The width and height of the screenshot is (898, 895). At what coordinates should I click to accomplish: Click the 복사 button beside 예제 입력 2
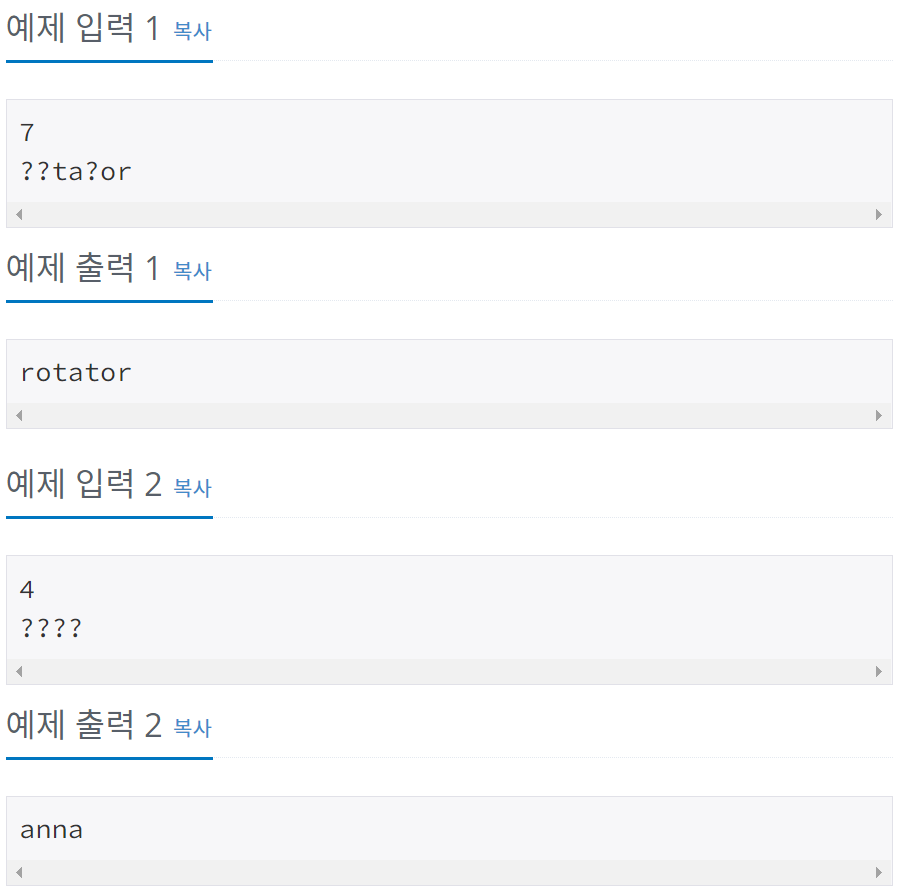(x=192, y=489)
